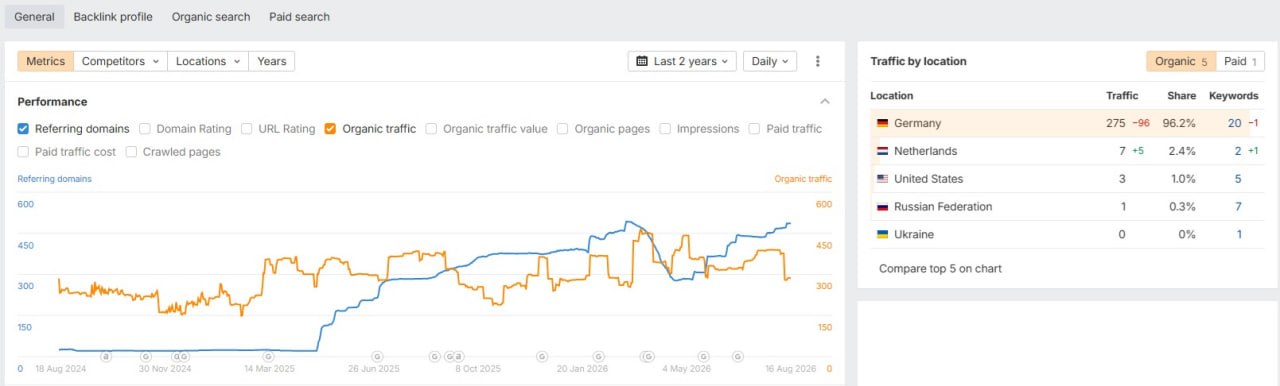The height and width of the screenshot is (386, 1280).
Task: Select the Organic tab in Traffic by location
Action: point(1181,61)
